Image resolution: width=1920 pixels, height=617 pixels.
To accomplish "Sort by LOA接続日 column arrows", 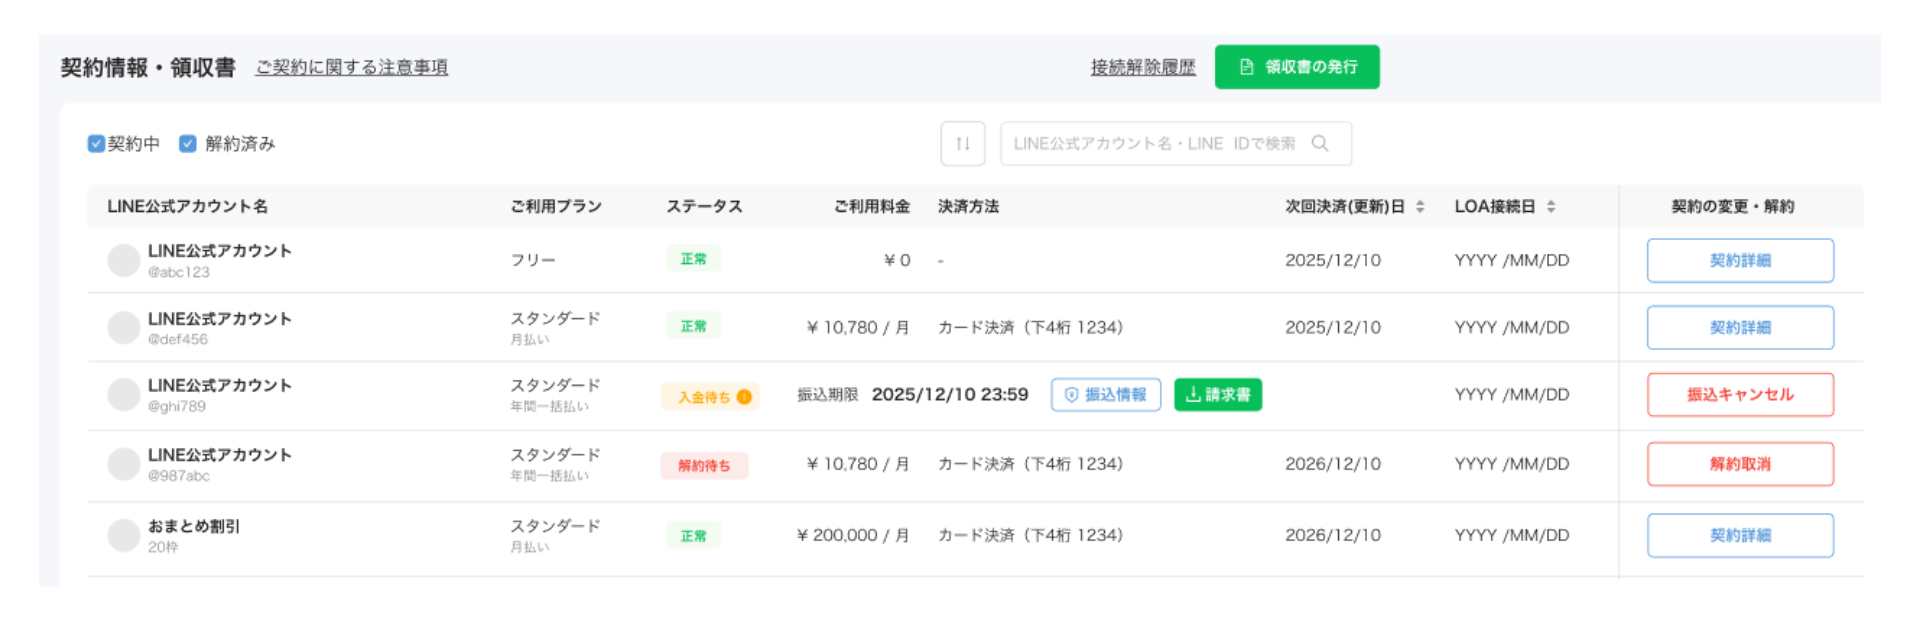I will point(1551,207).
